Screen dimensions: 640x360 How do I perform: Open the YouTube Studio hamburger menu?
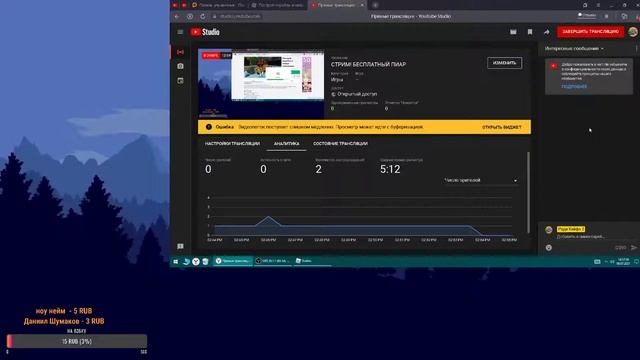coord(180,32)
